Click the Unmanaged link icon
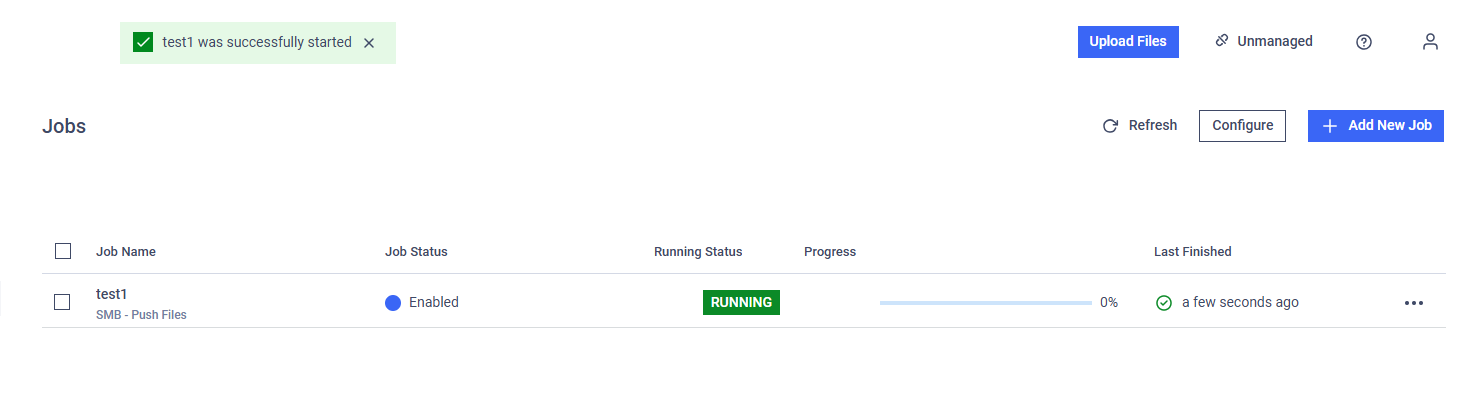 pos(1221,41)
